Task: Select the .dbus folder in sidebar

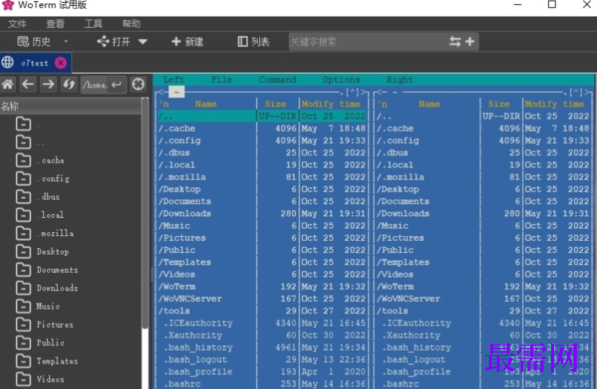Action: 49,197
